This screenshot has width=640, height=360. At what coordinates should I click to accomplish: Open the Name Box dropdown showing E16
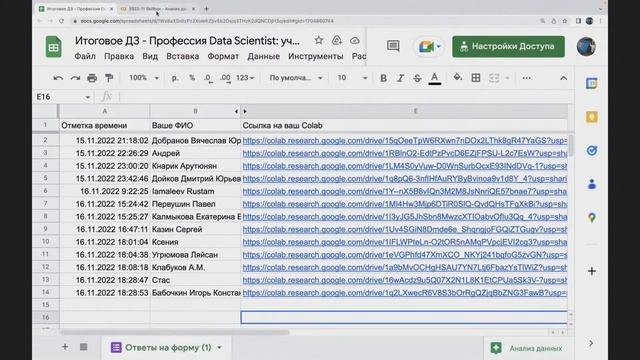tap(87, 97)
